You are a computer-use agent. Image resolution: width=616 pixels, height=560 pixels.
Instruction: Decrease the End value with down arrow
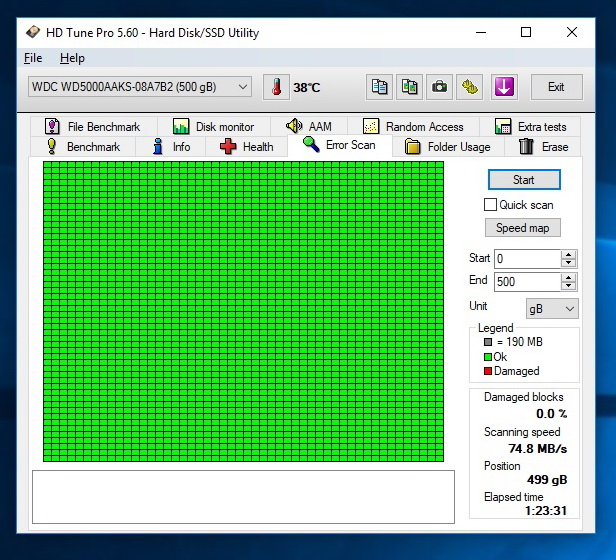click(x=568, y=286)
